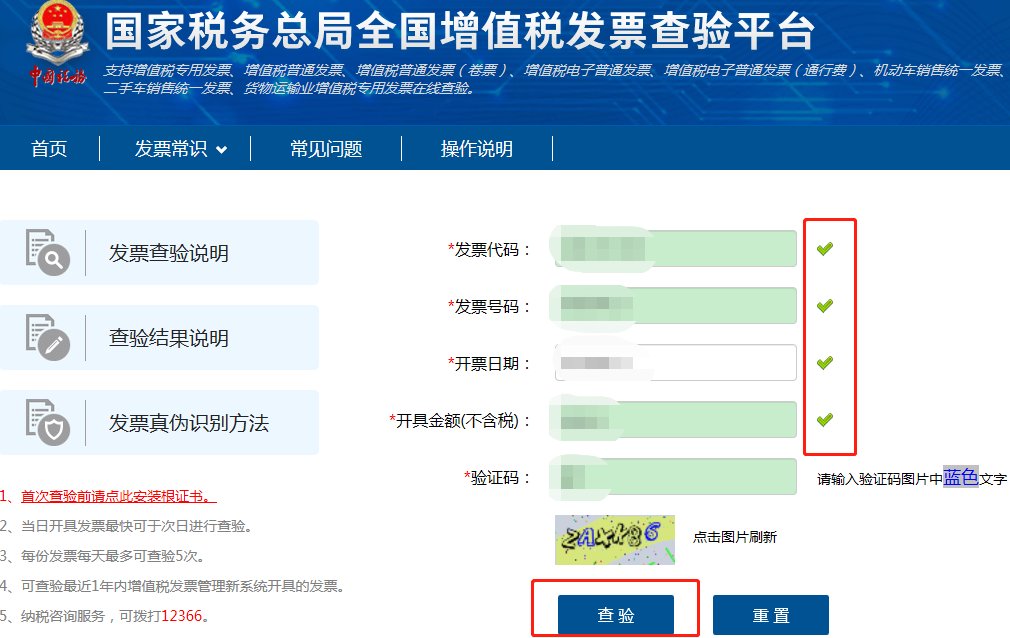Viewport: 1010px width, 638px height.
Task: Select the 常见问题 menu item
Action: pyautogui.click(x=327, y=148)
